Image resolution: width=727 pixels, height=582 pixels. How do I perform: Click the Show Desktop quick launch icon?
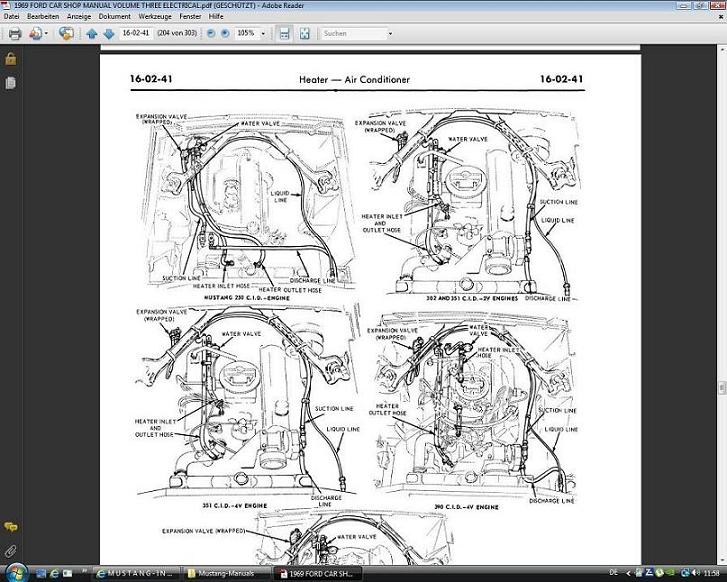click(39, 574)
